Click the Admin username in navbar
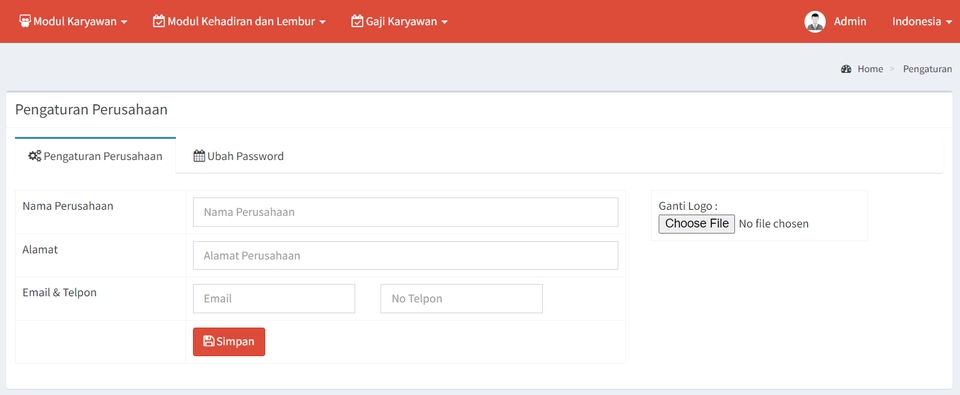The height and width of the screenshot is (395, 960). pyautogui.click(x=850, y=21)
